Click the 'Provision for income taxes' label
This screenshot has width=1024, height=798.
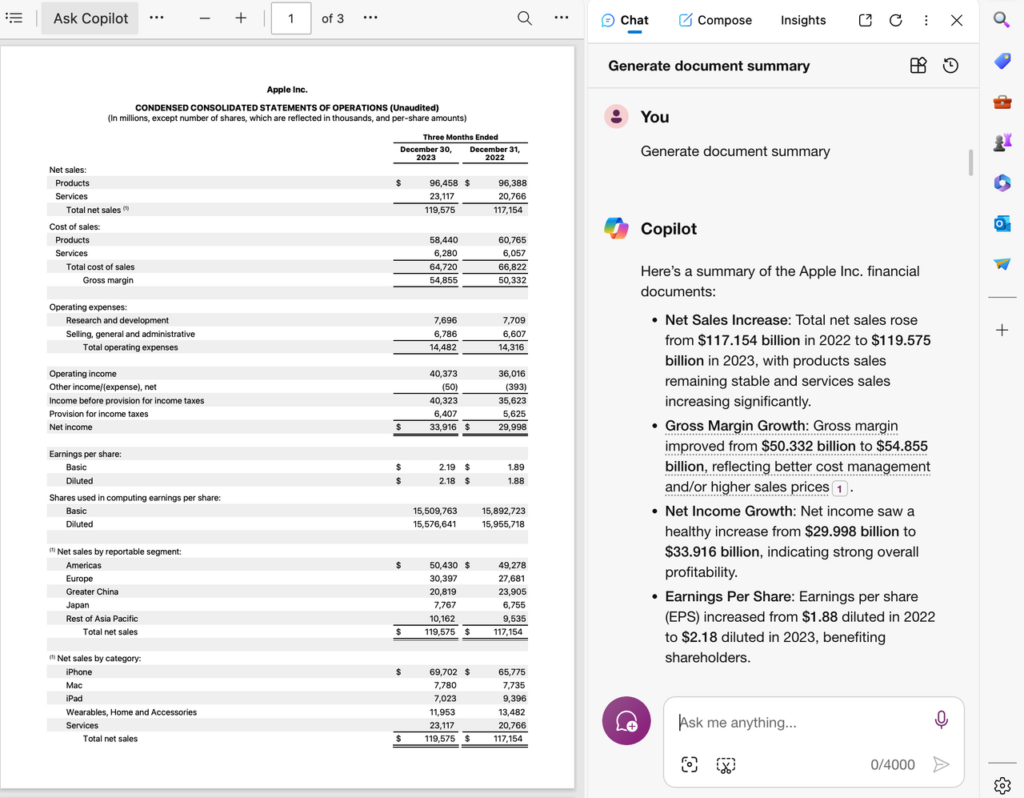99,414
